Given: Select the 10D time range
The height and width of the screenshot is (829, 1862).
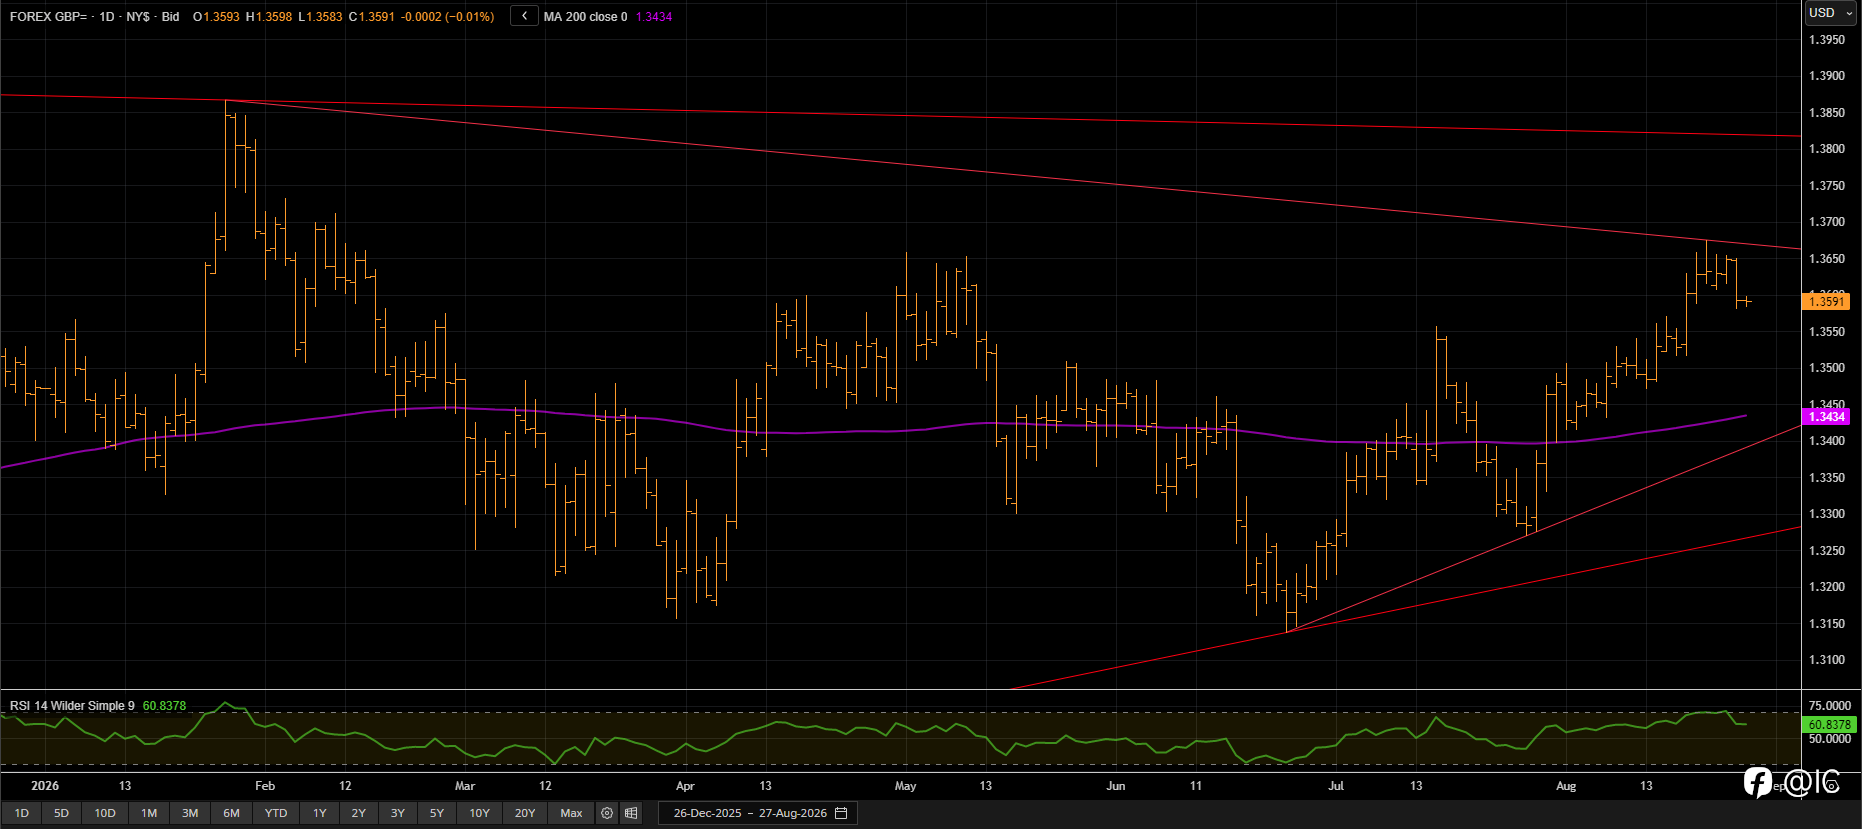Looking at the screenshot, I should tap(105, 813).
